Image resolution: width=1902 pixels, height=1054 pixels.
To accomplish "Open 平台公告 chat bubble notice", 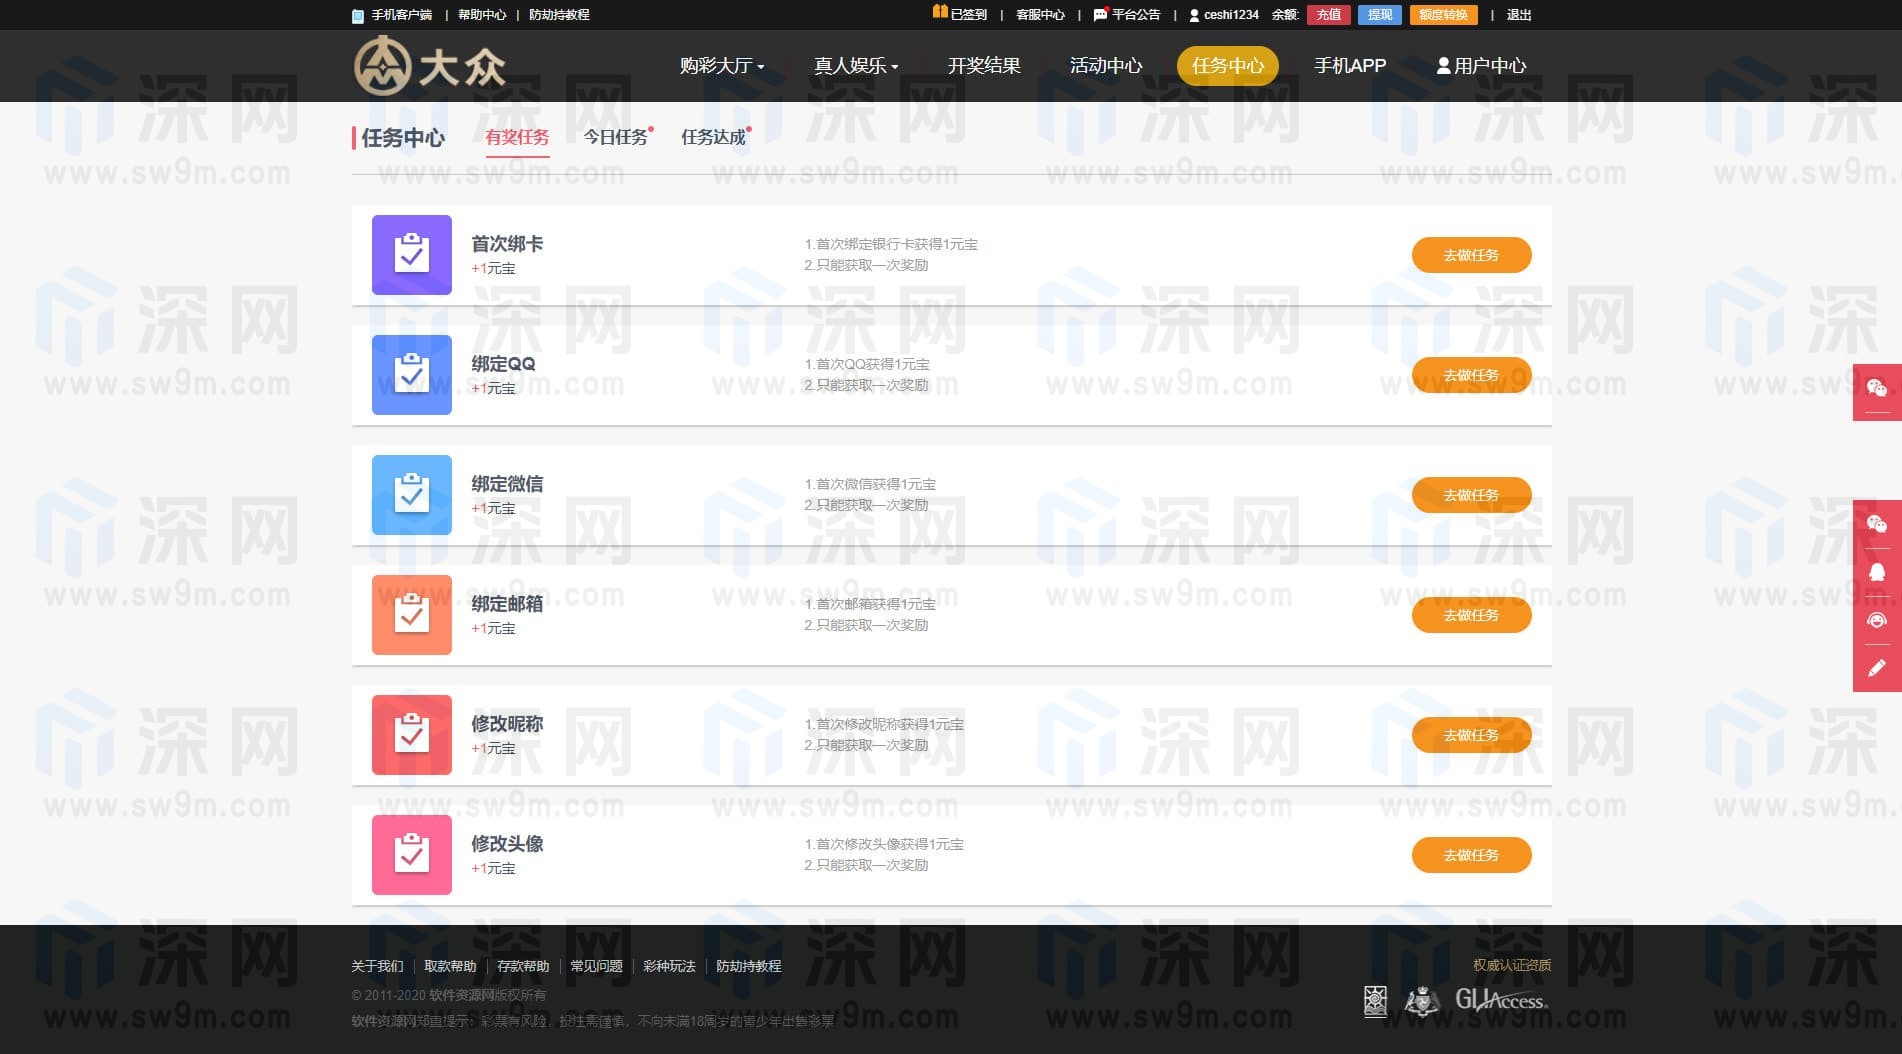I will point(1127,15).
